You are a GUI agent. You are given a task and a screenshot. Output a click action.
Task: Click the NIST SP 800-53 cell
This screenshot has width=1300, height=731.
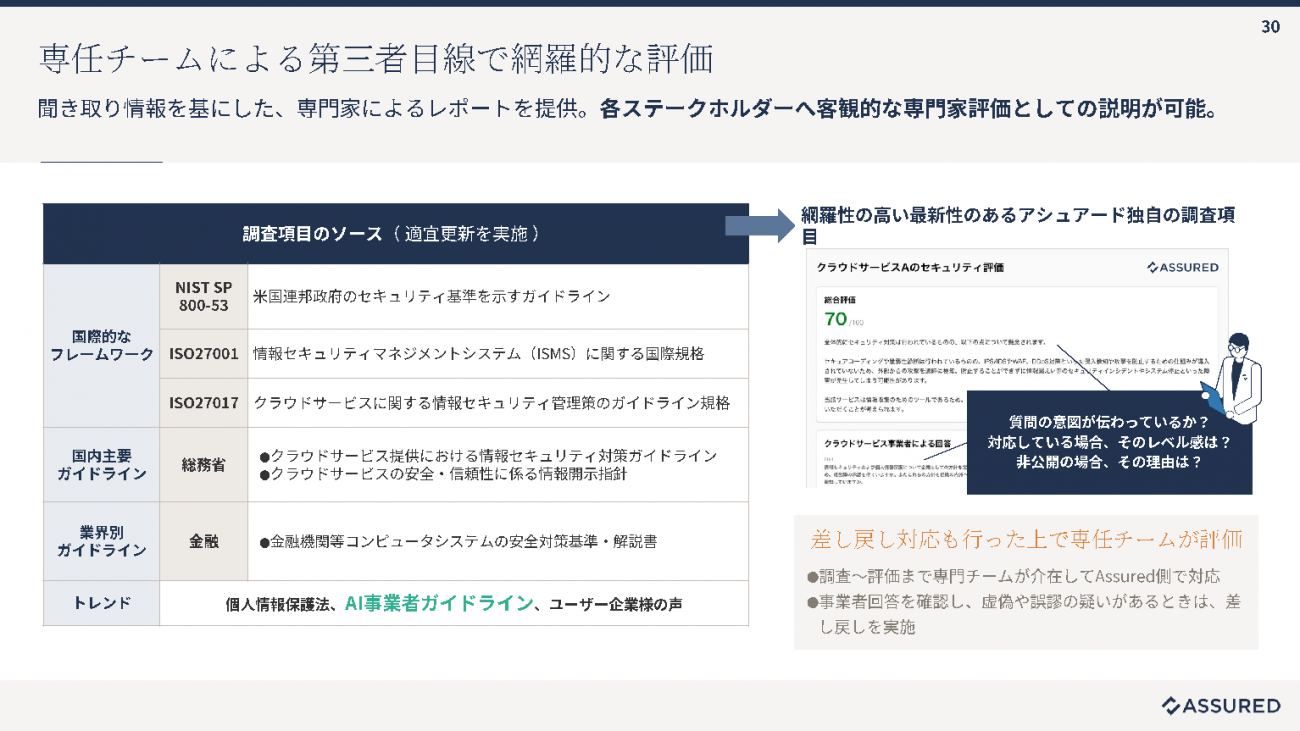[x=203, y=296]
